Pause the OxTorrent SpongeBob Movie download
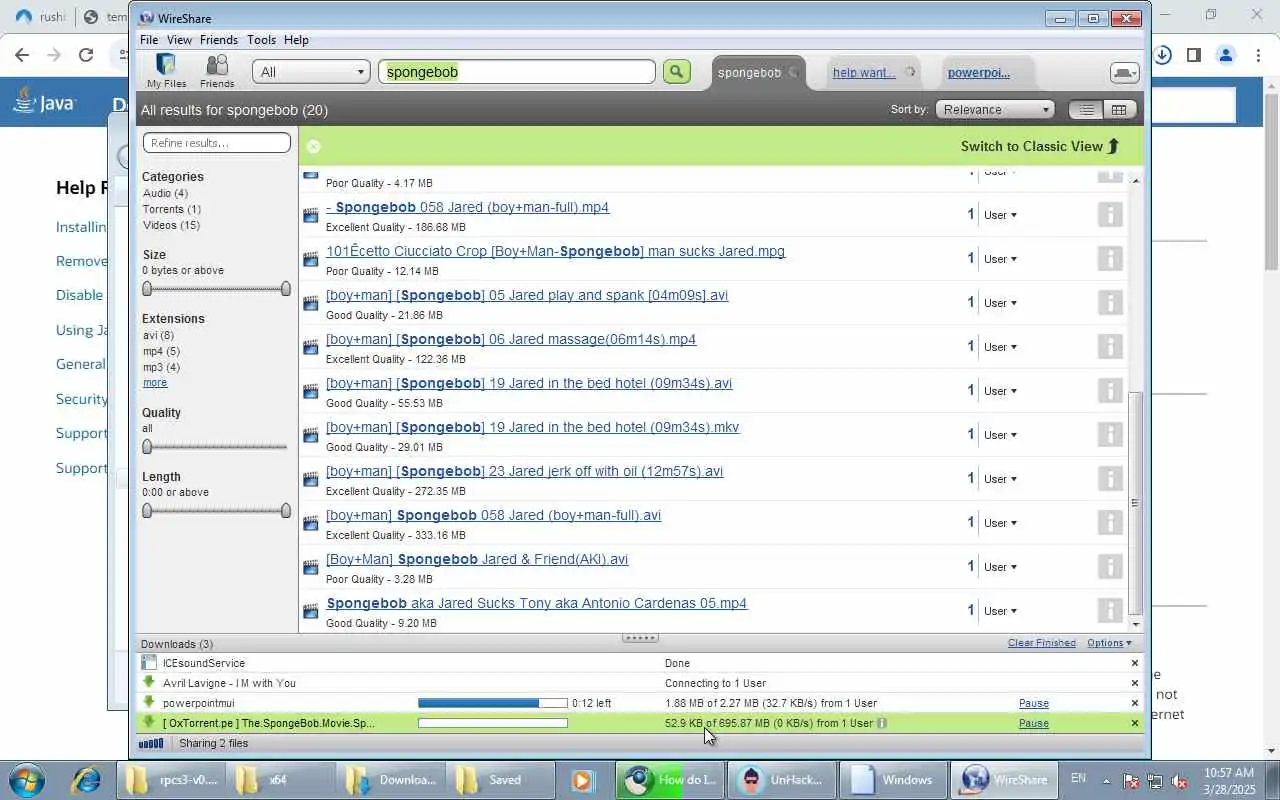This screenshot has height=800, width=1280. (x=1034, y=723)
